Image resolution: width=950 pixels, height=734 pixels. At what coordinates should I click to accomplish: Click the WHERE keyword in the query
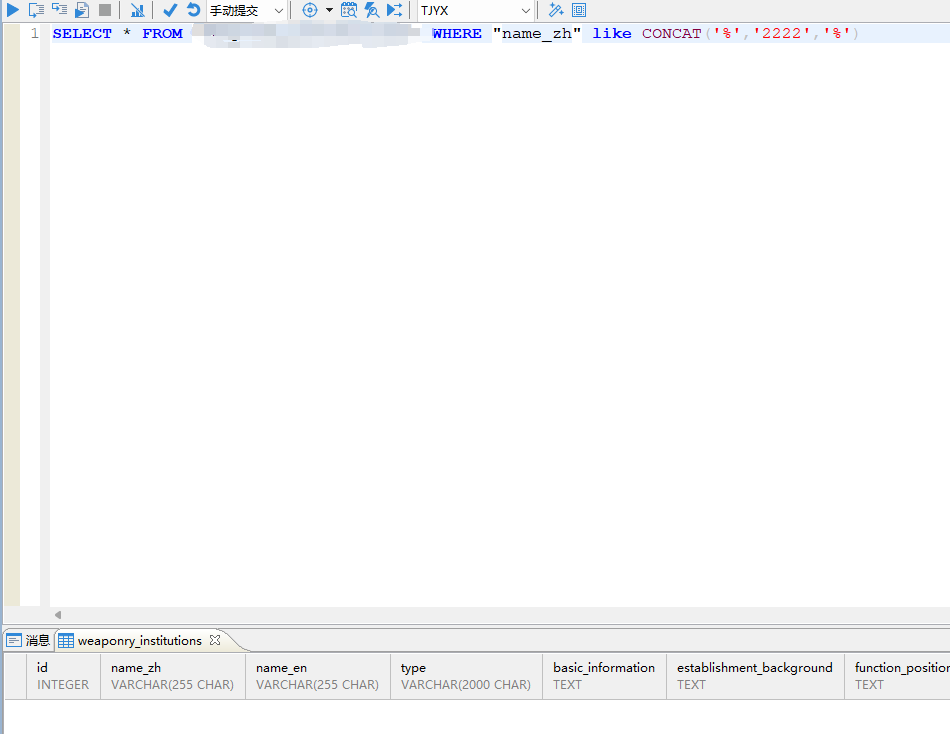(457, 33)
